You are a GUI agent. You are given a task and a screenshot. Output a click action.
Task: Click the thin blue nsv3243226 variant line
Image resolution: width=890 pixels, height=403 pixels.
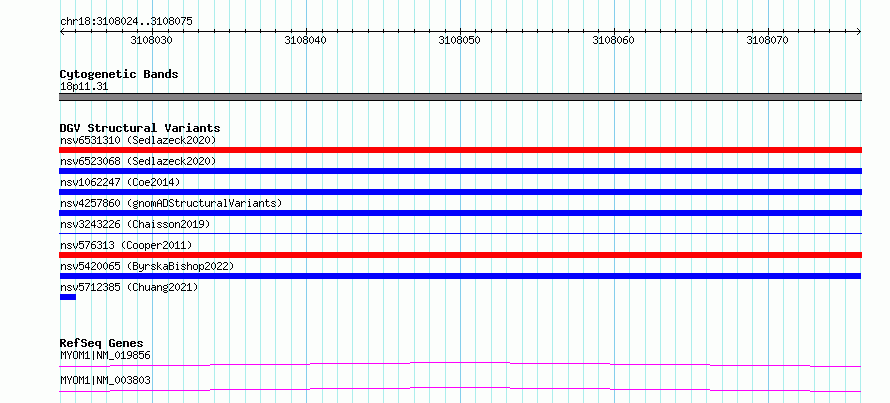[460, 233]
